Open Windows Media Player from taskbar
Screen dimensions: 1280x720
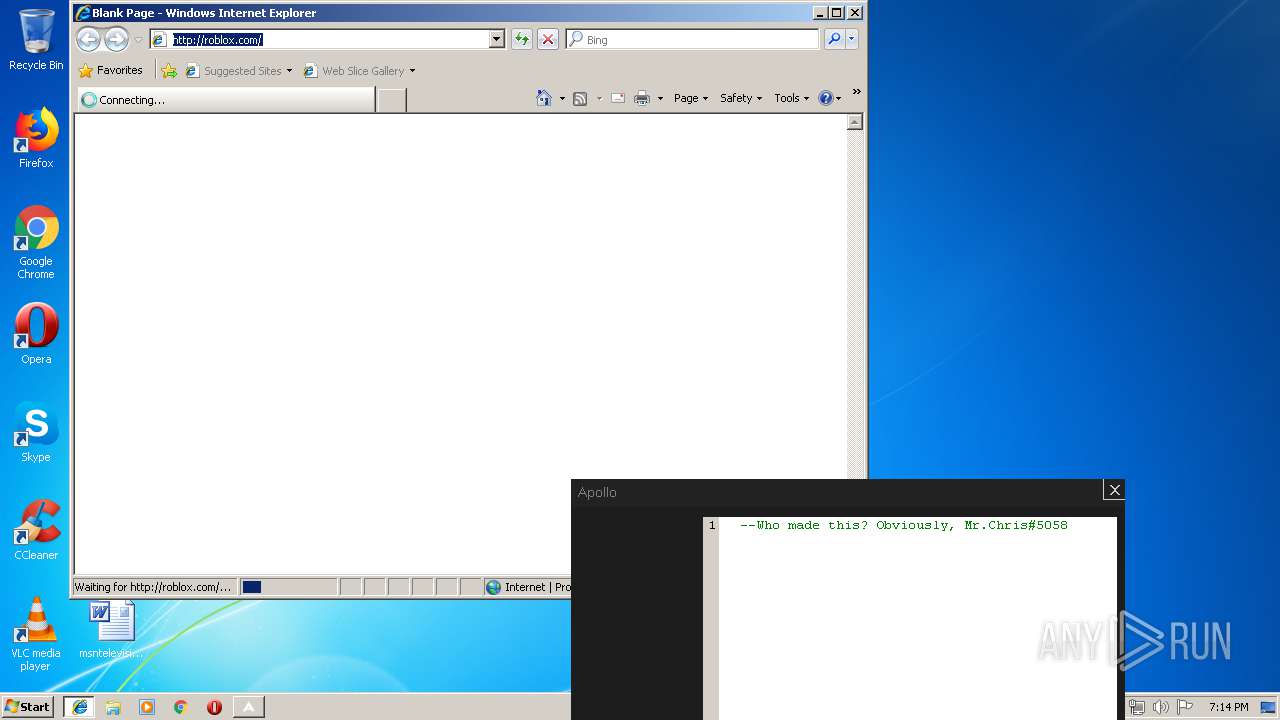click(x=147, y=707)
